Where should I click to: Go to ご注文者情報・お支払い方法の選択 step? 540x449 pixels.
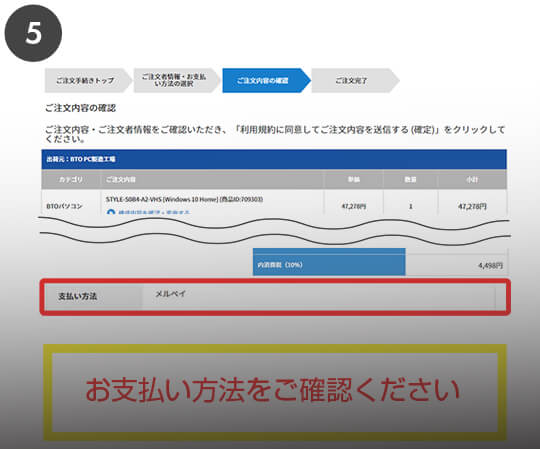[x=177, y=81]
